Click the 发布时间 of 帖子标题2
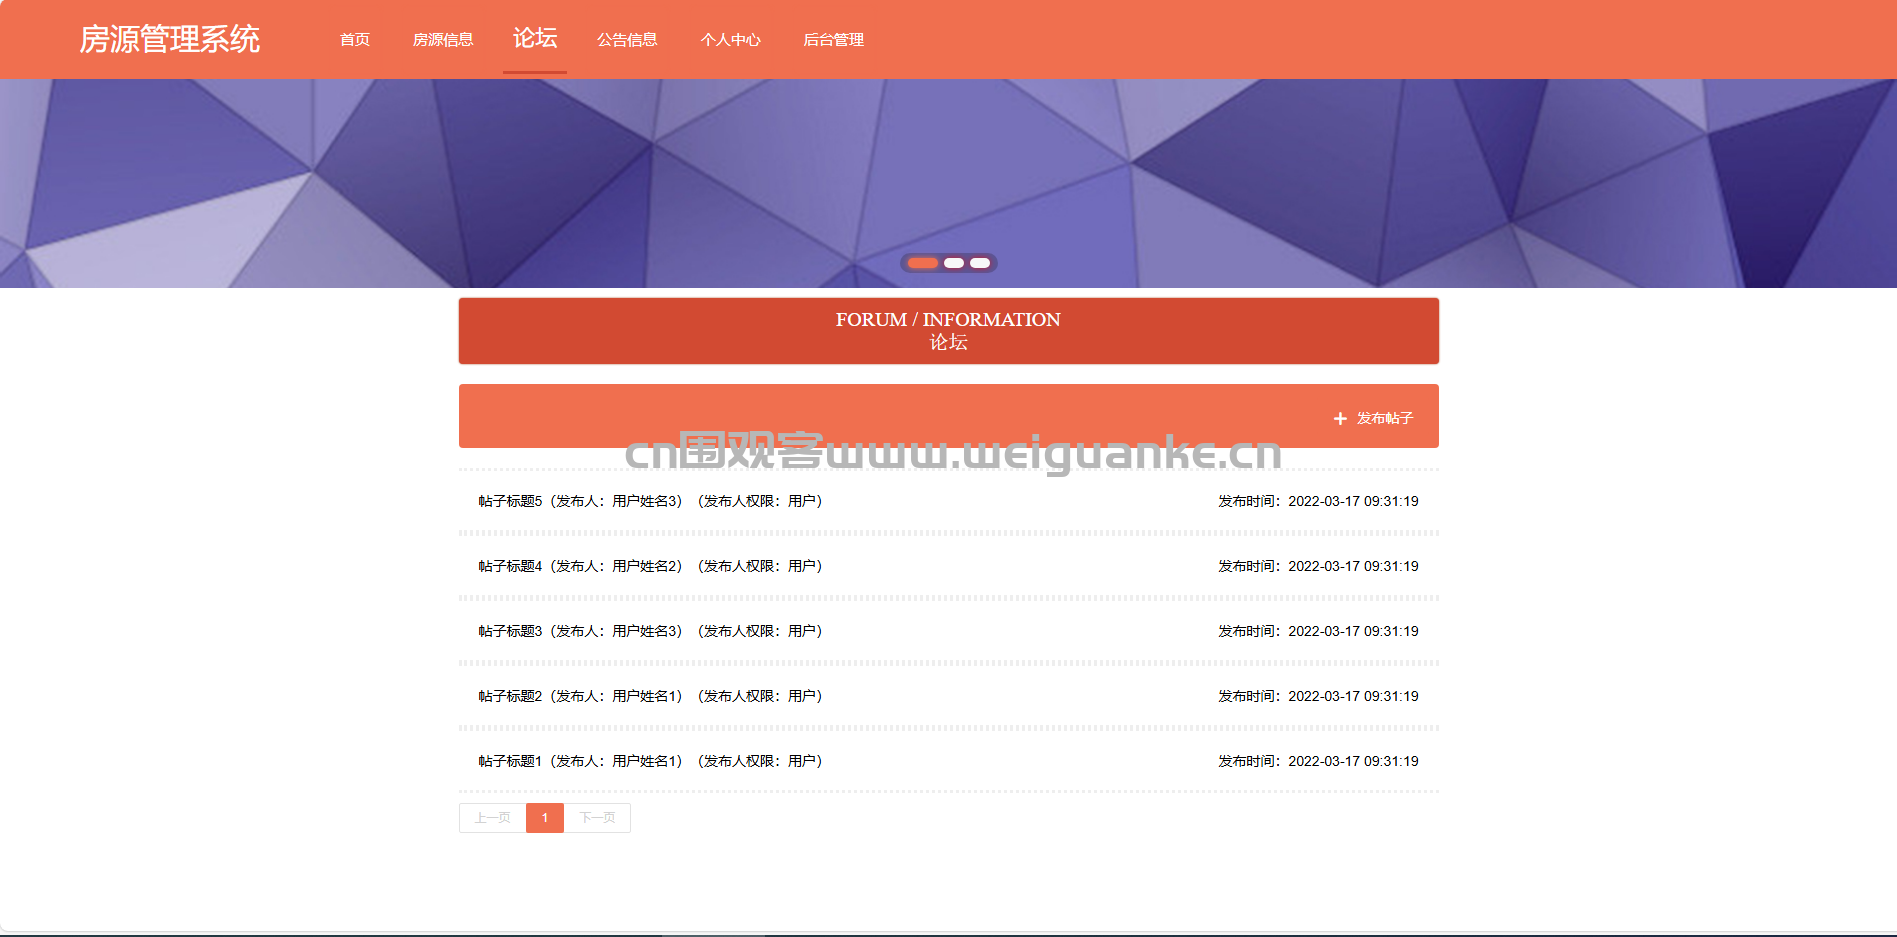The height and width of the screenshot is (937, 1897). click(x=1318, y=696)
